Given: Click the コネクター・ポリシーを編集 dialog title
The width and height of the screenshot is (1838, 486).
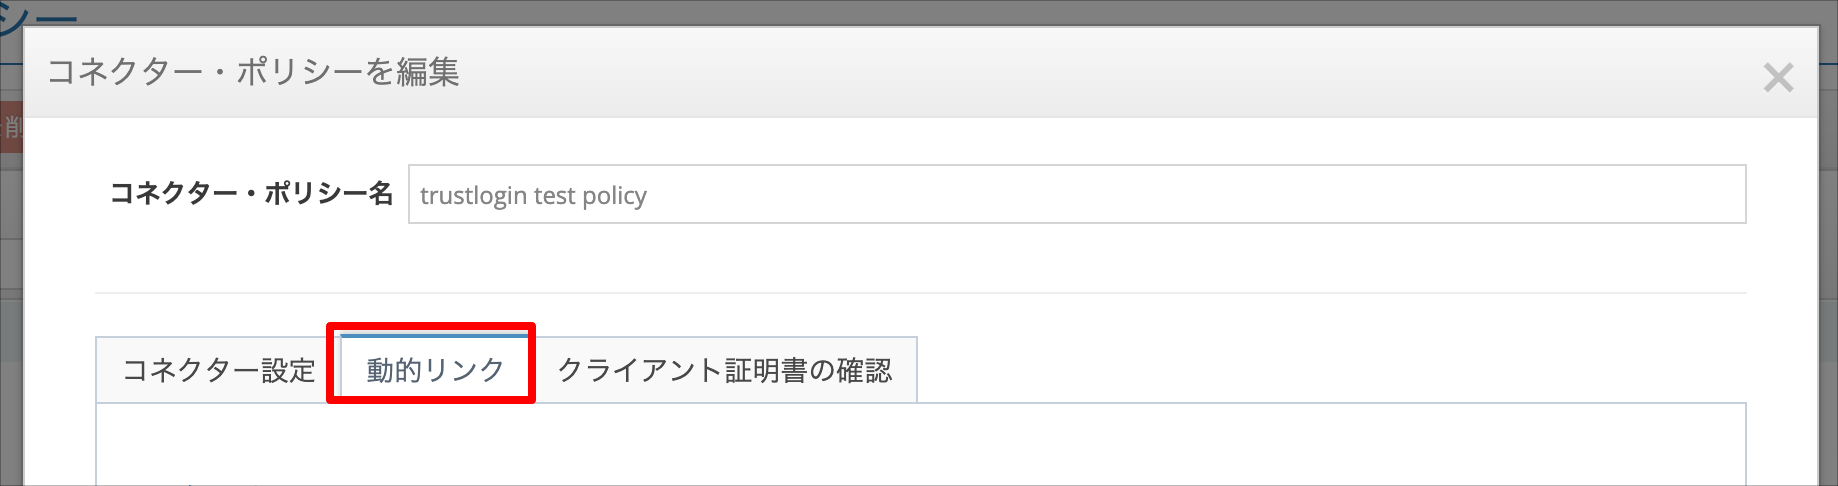Looking at the screenshot, I should pos(253,72).
